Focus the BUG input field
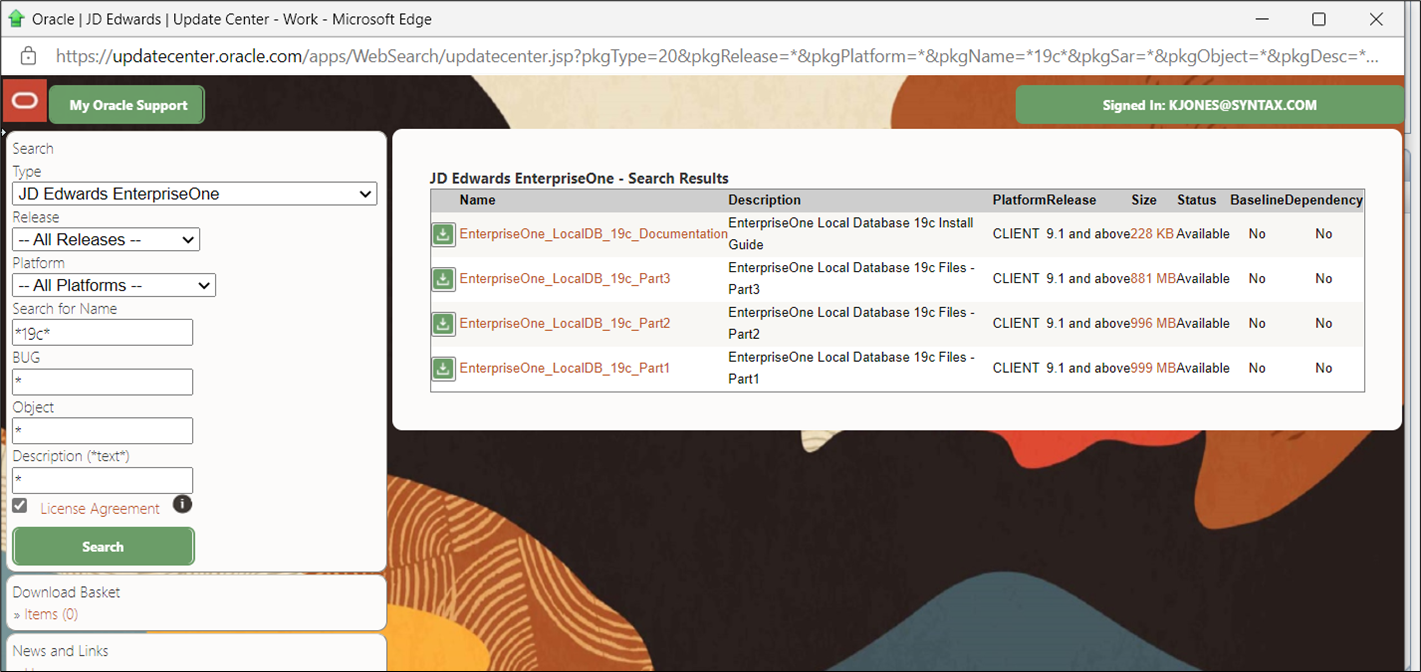Viewport: 1421px width, 672px height. click(x=102, y=382)
